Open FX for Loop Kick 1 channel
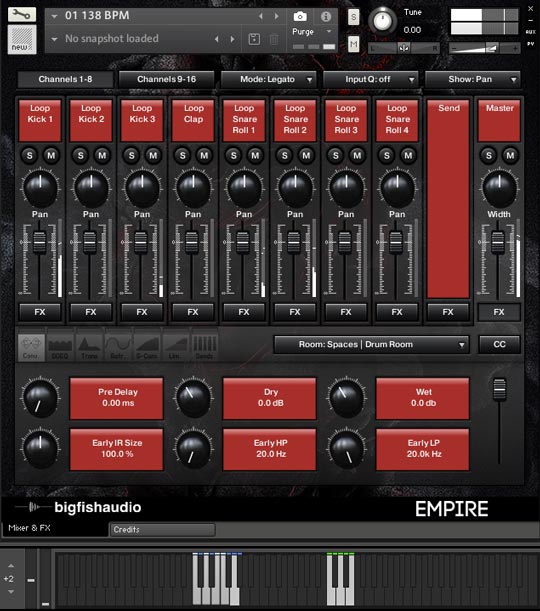This screenshot has width=540, height=611. (40, 312)
